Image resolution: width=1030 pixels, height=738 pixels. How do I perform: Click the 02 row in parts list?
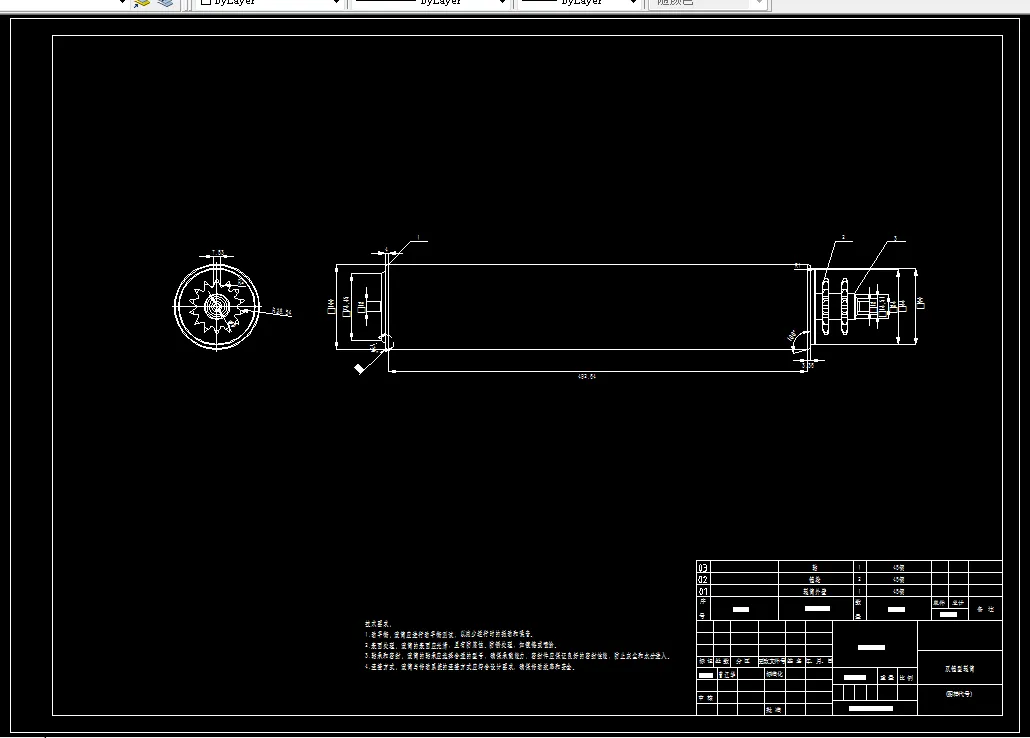(x=849, y=579)
